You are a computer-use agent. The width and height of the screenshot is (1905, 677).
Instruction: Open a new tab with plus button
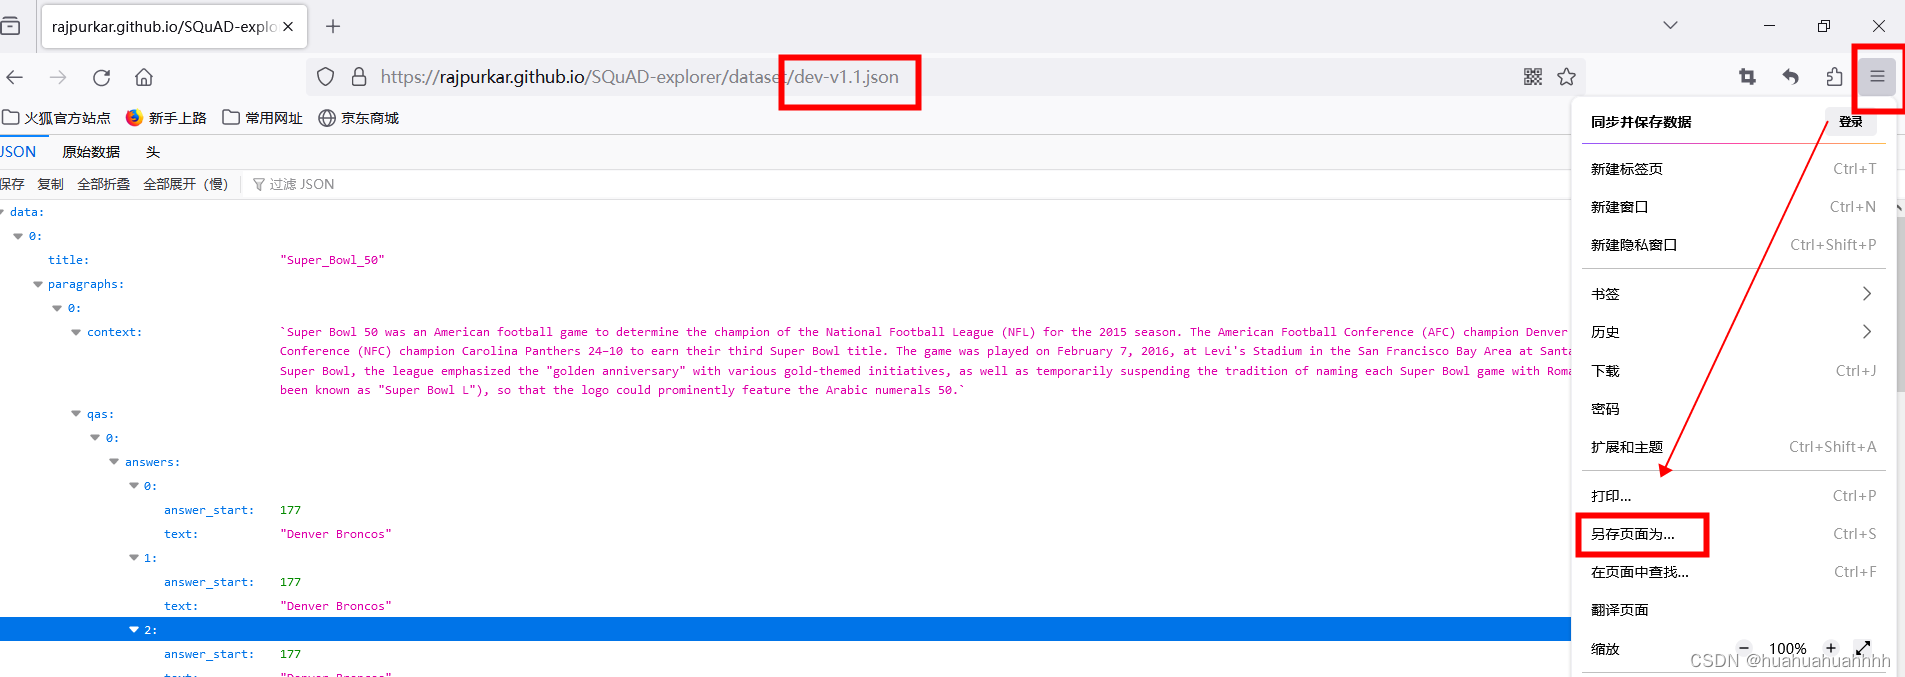click(x=333, y=26)
